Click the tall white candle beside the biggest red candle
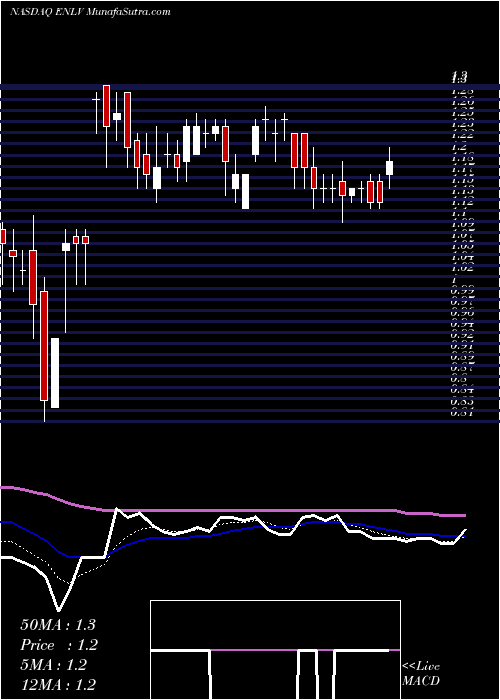This screenshot has width=500, height=700. (x=55, y=373)
